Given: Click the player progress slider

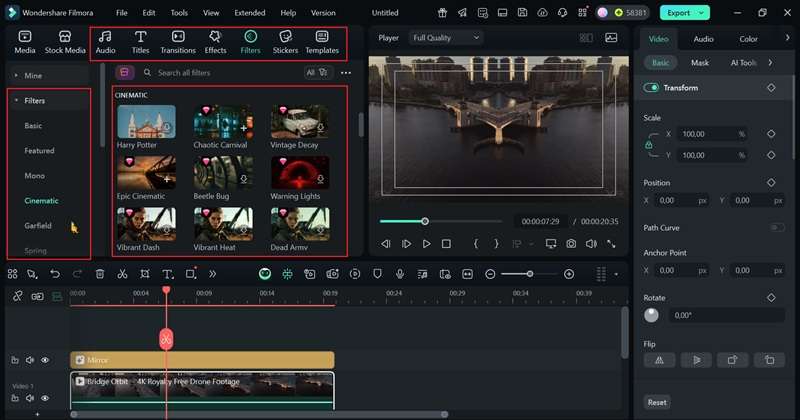Looking at the screenshot, I should click(441, 221).
